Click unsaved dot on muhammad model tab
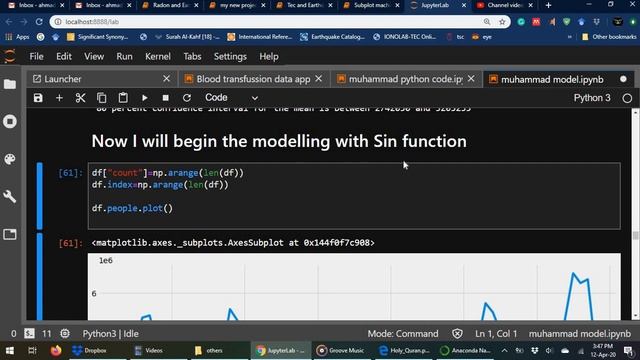This screenshot has height=360, width=640. (x=623, y=79)
